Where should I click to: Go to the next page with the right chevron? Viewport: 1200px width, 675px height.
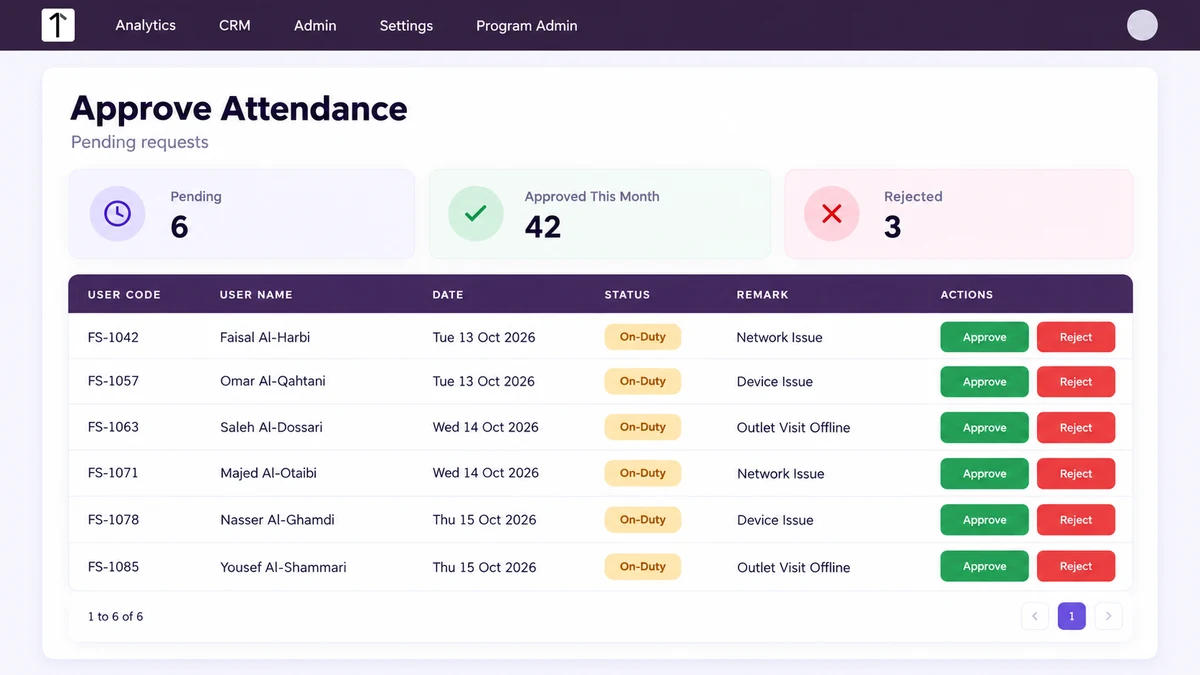pyautogui.click(x=1108, y=616)
